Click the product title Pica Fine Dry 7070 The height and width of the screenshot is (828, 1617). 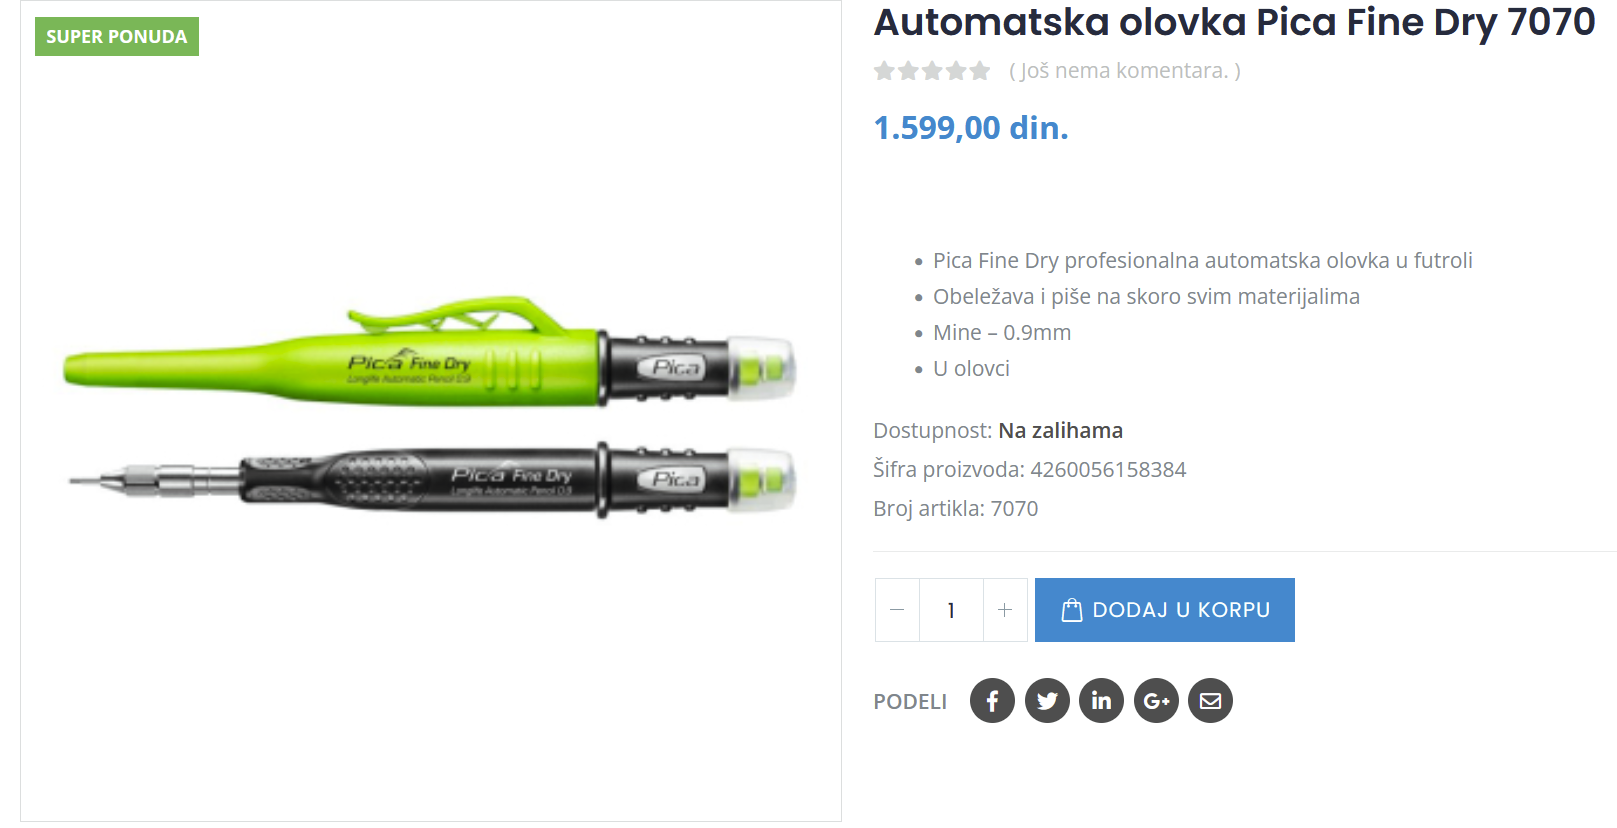[1234, 22]
